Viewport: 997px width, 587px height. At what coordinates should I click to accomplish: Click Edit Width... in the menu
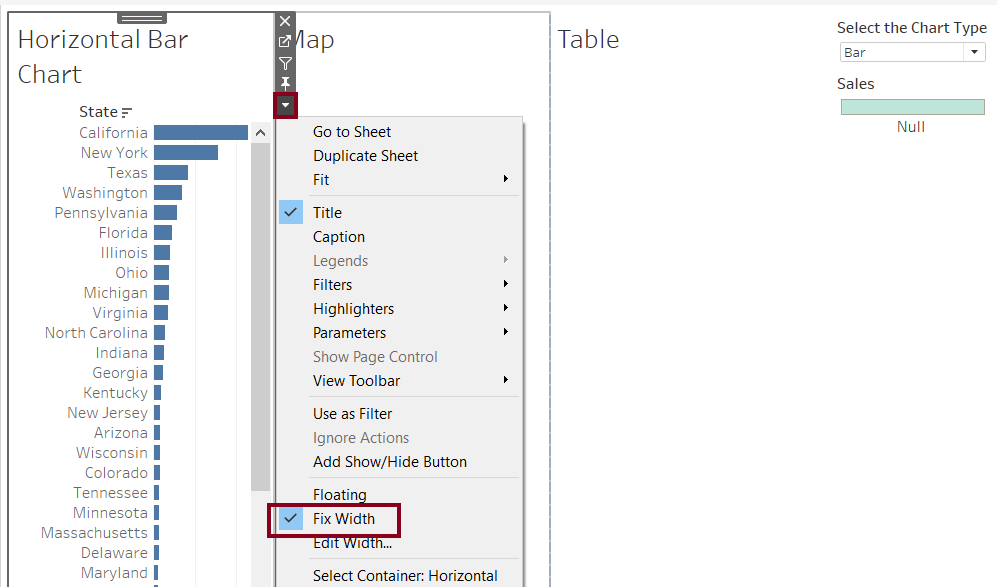point(352,543)
